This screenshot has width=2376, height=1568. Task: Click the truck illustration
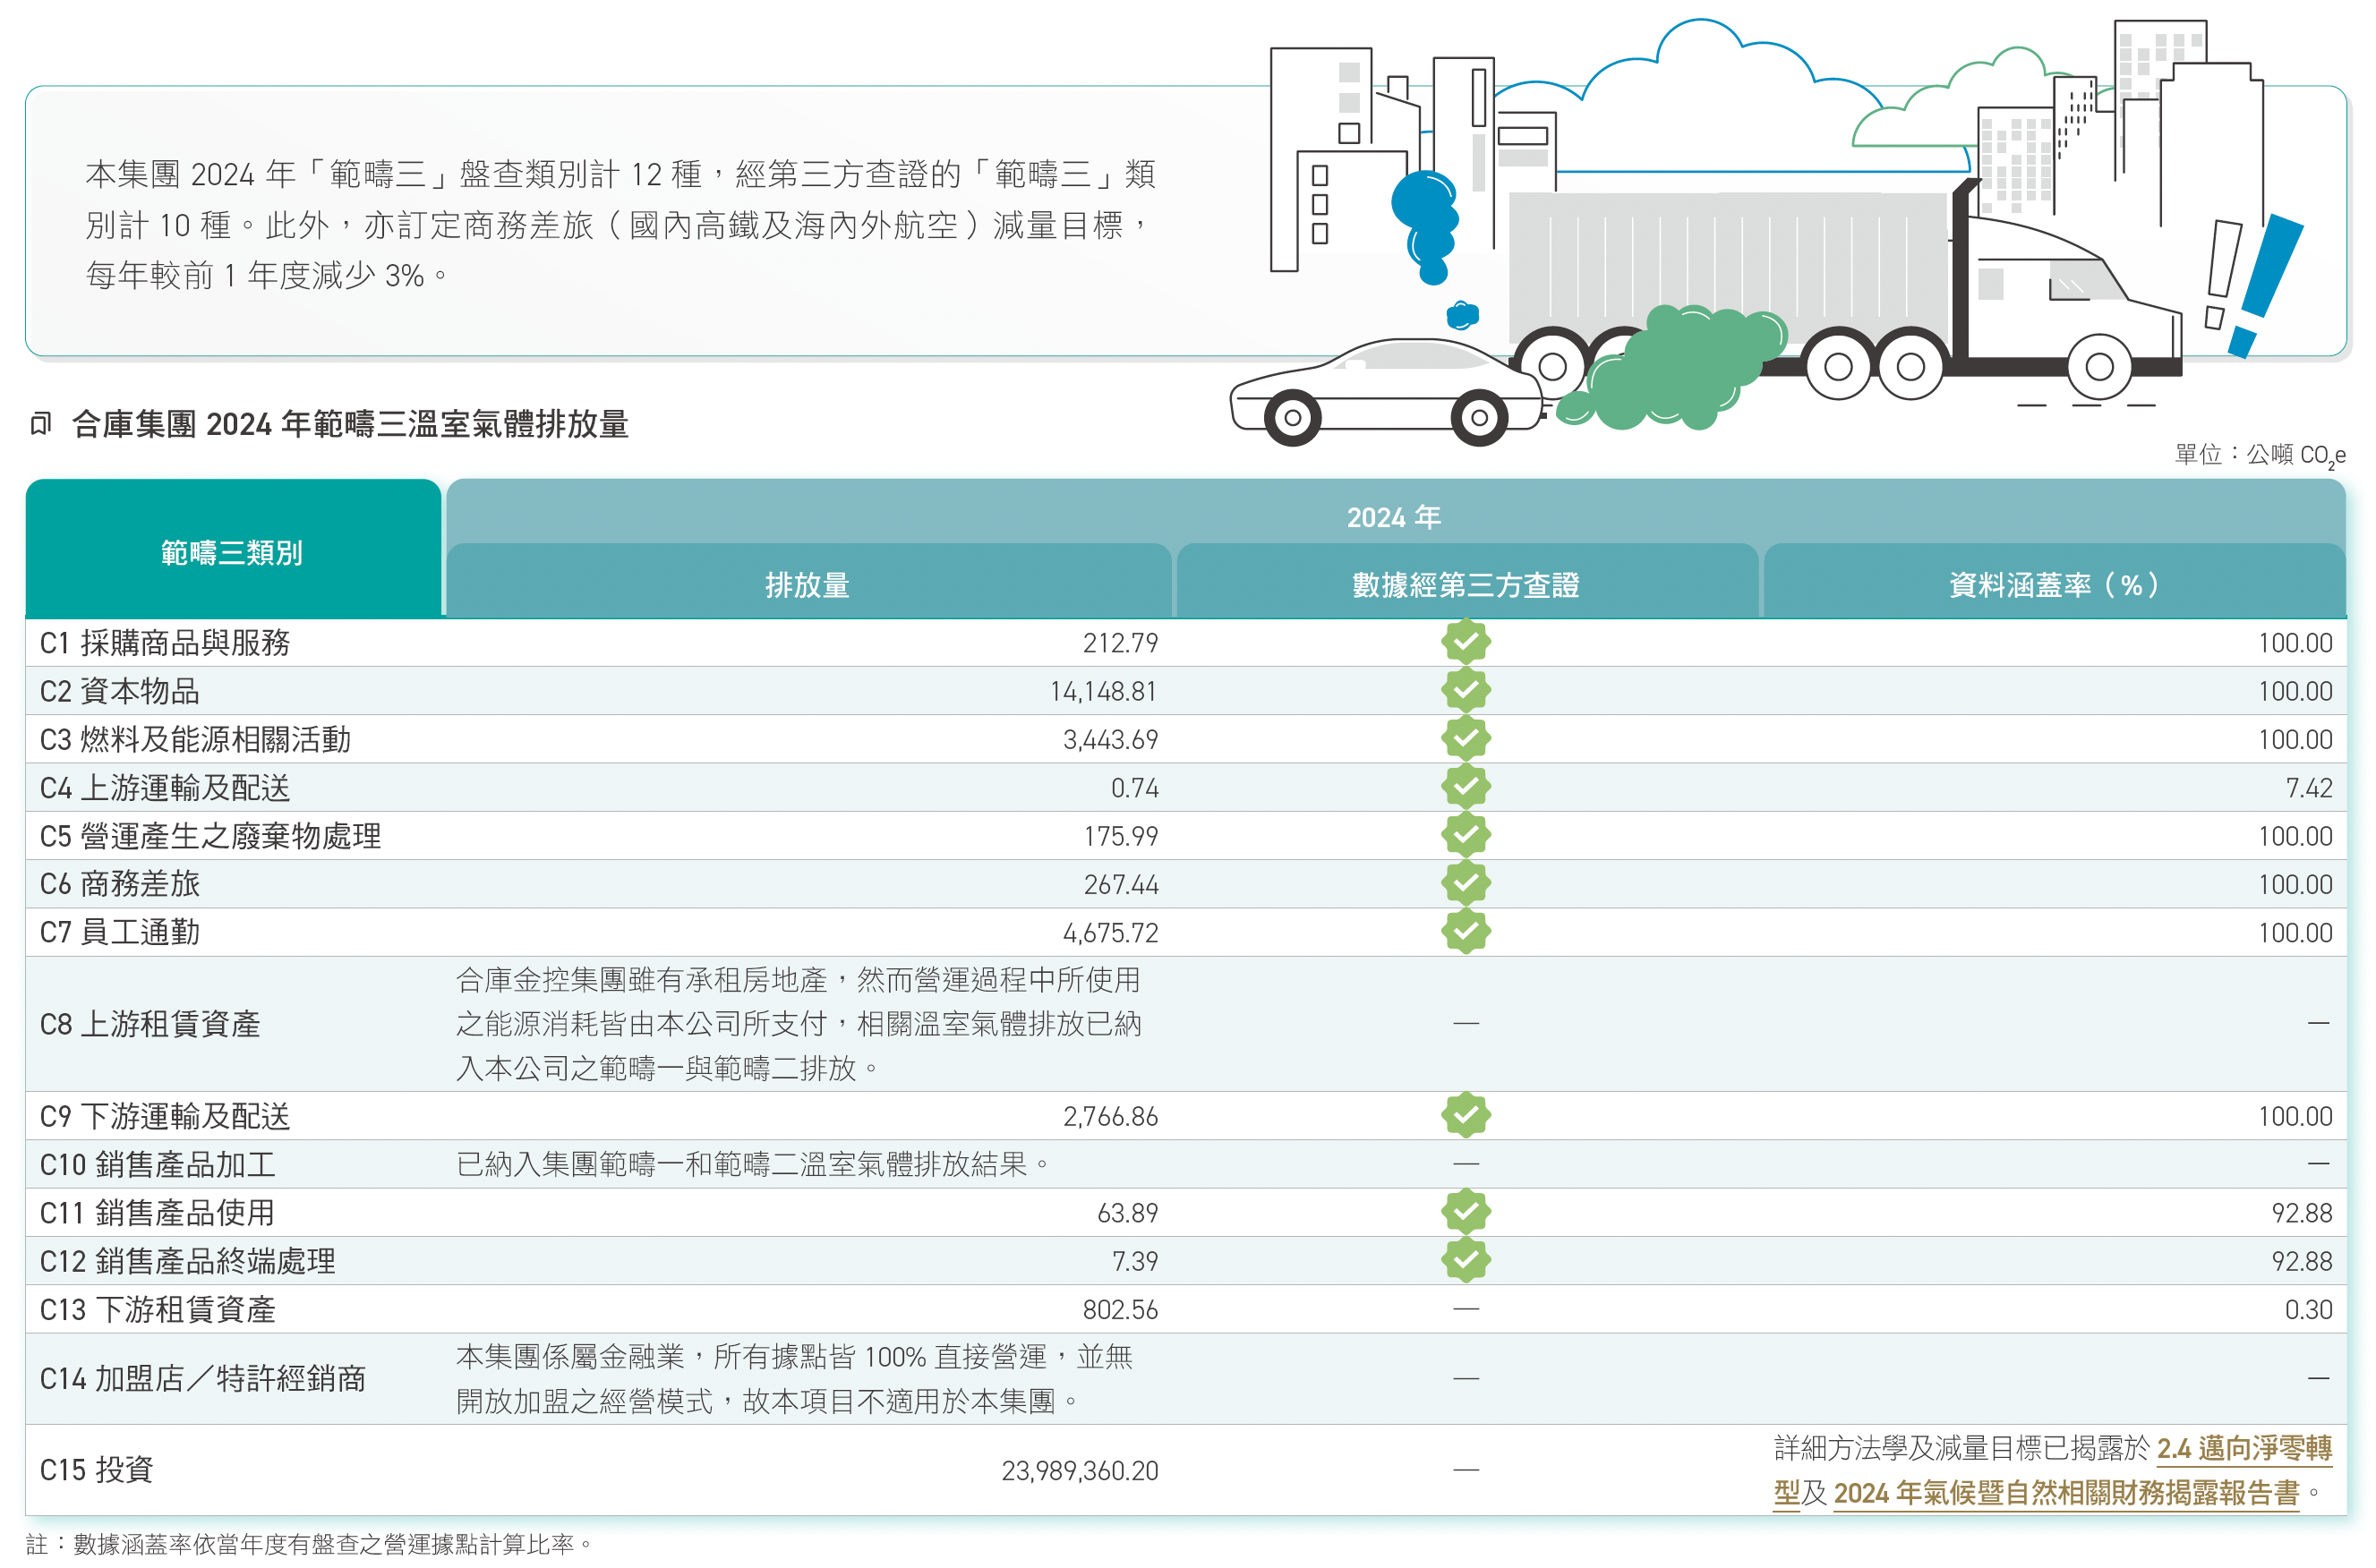1845,290
